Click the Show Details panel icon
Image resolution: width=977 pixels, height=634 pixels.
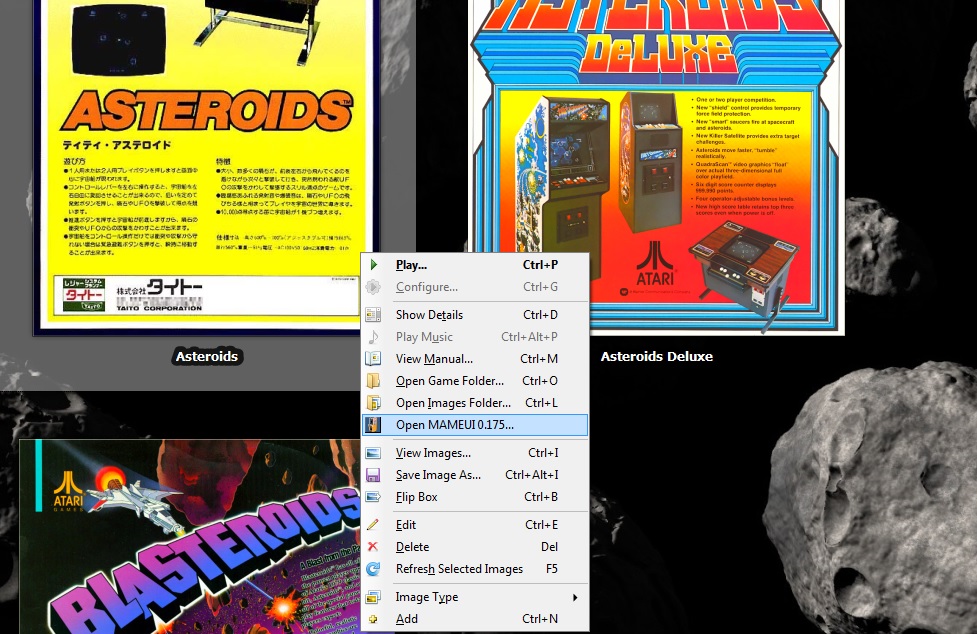(373, 315)
